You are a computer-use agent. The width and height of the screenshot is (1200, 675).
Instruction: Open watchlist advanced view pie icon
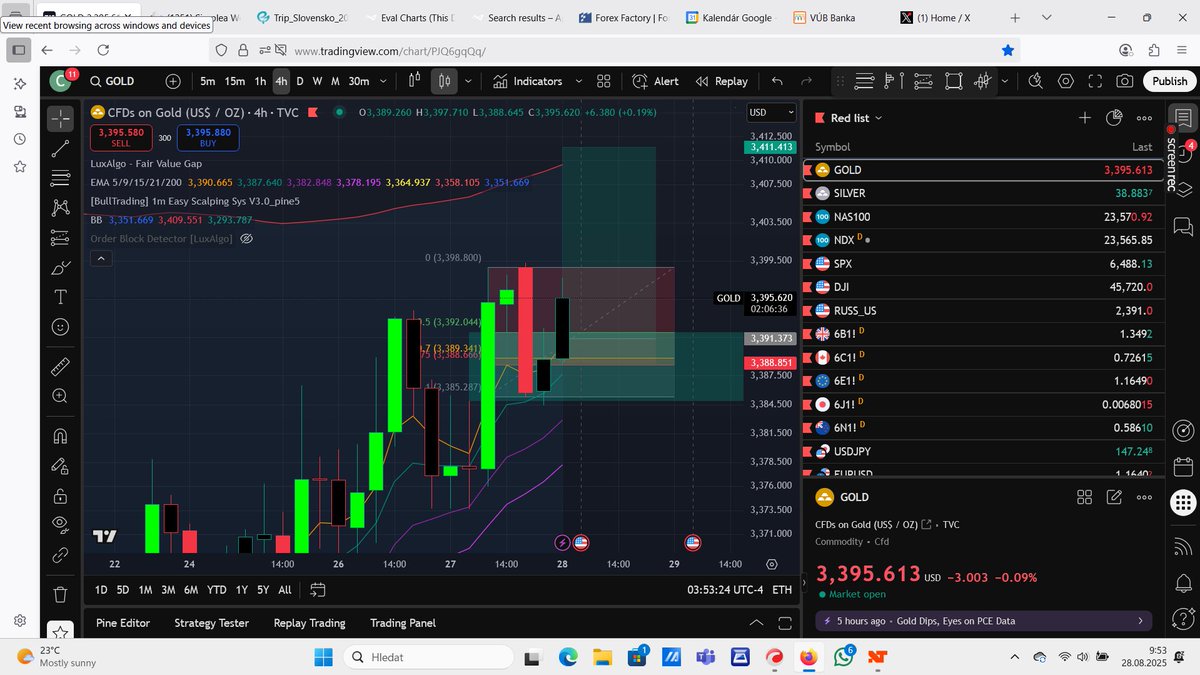click(1114, 118)
